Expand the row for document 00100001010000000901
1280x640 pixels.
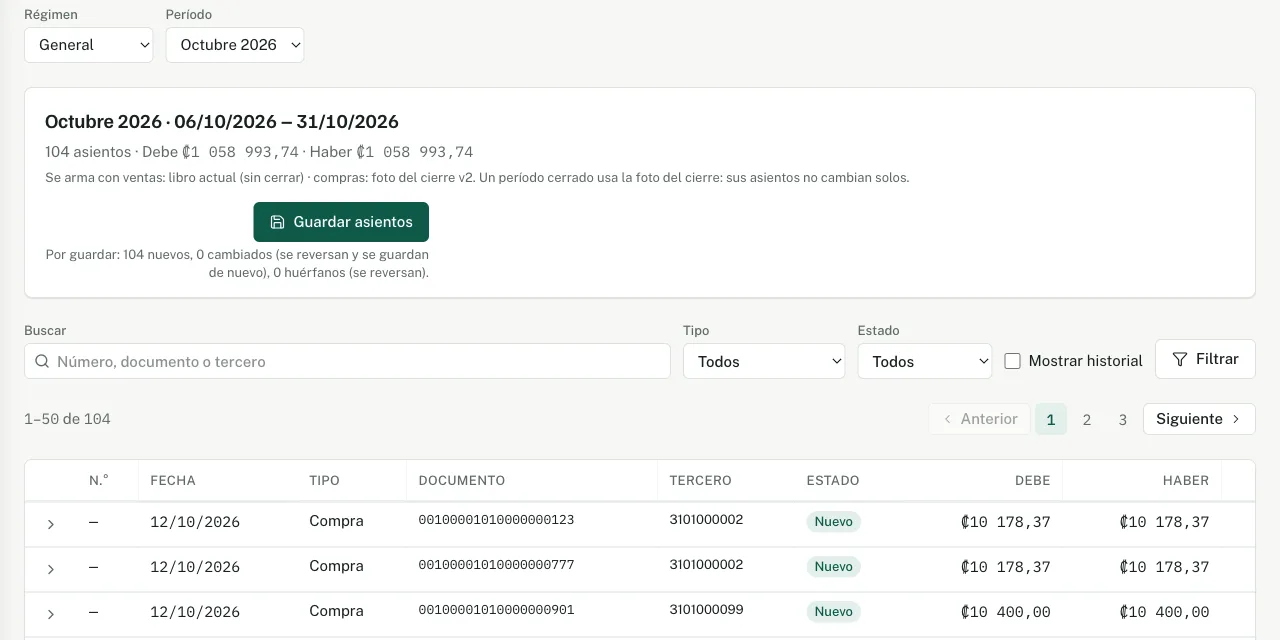tap(51, 614)
